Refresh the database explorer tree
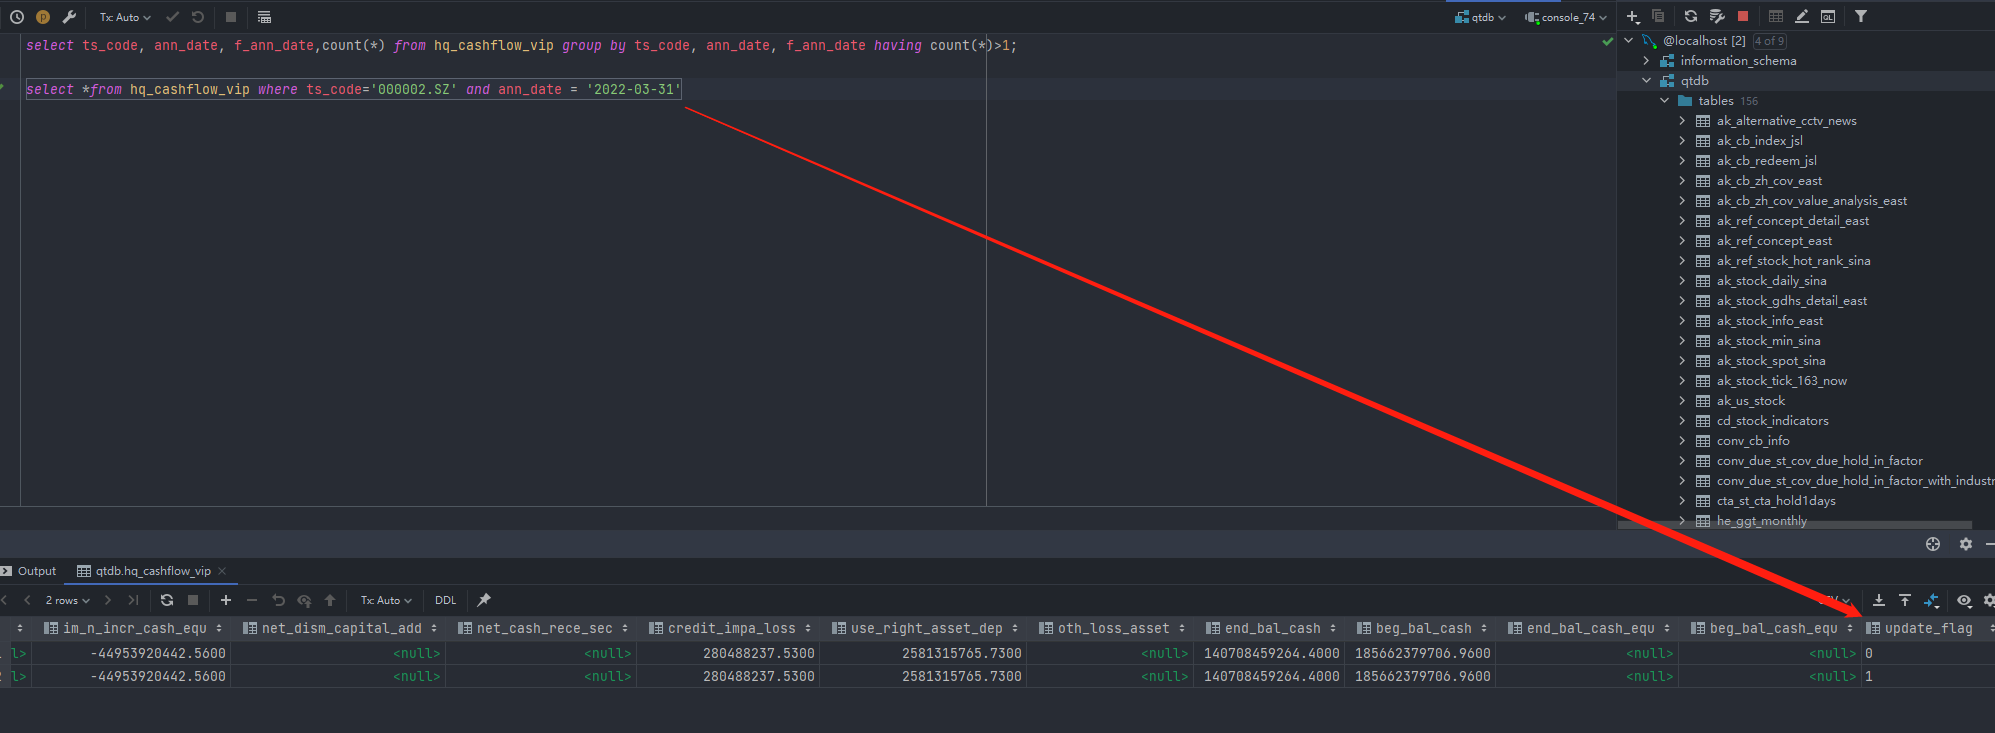 (1690, 16)
